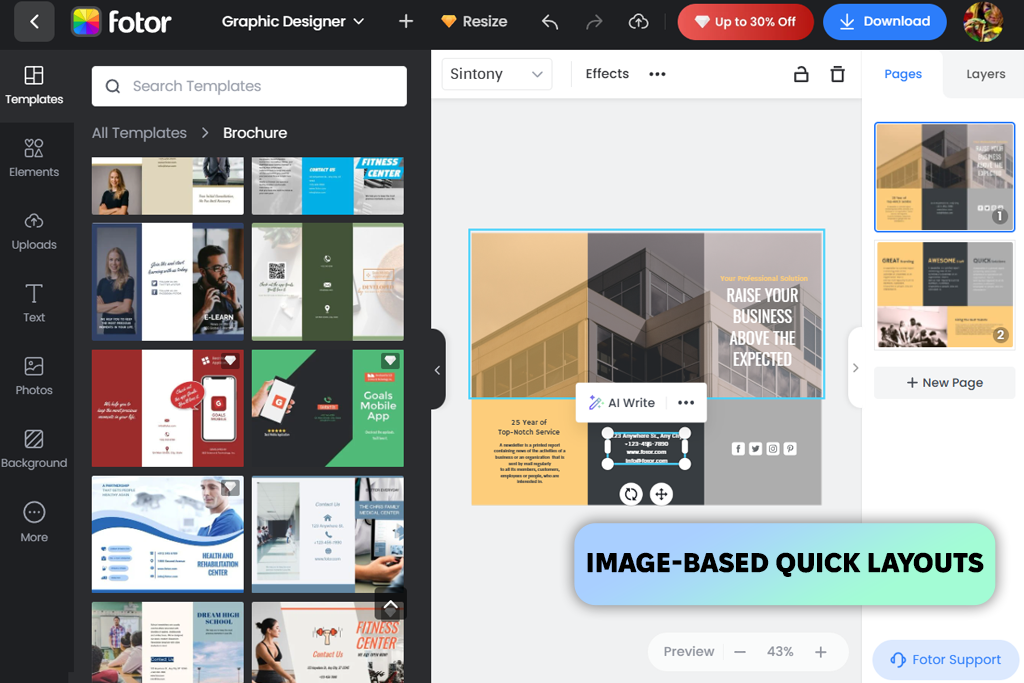Open more options beside AI Write
Screen dimensions: 1024x683
coord(686,403)
